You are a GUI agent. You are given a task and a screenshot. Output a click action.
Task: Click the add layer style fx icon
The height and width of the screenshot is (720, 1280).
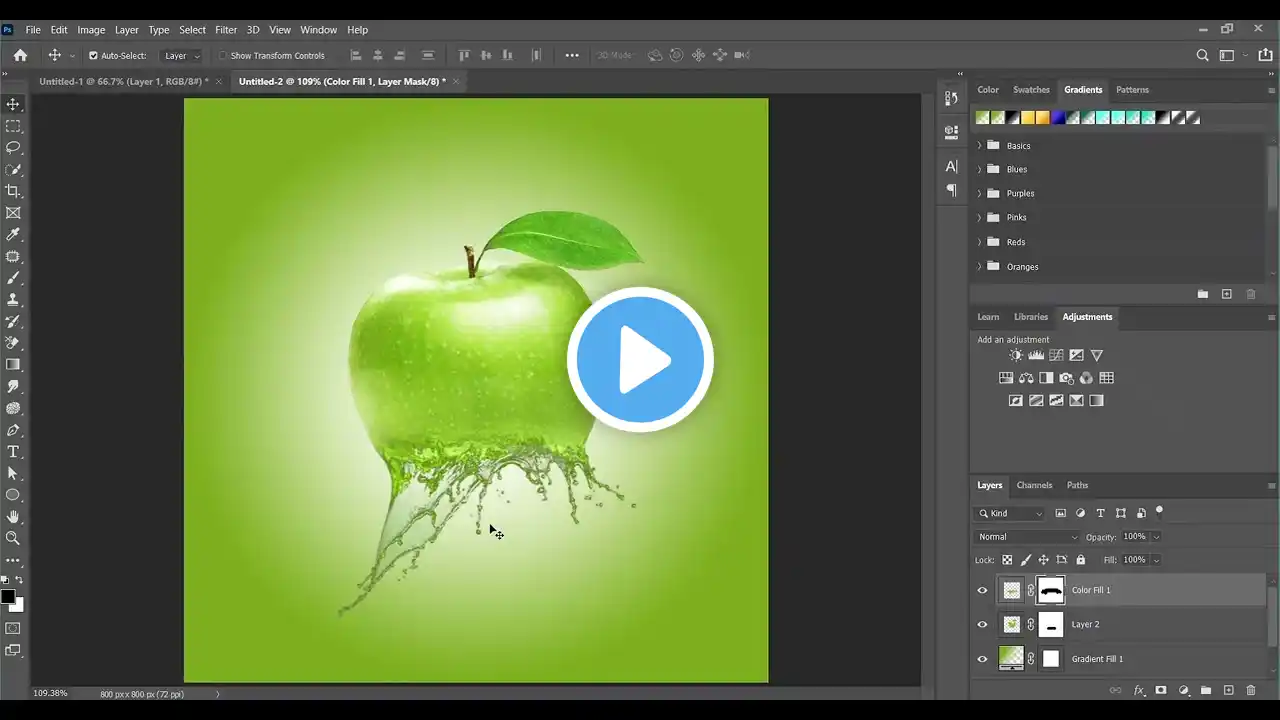[1138, 690]
